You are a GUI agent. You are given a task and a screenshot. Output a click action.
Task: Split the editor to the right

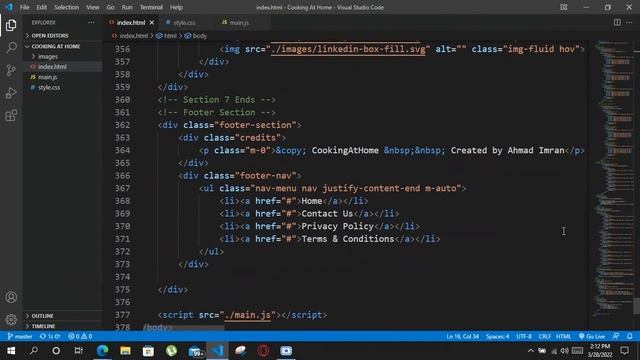click(617, 22)
